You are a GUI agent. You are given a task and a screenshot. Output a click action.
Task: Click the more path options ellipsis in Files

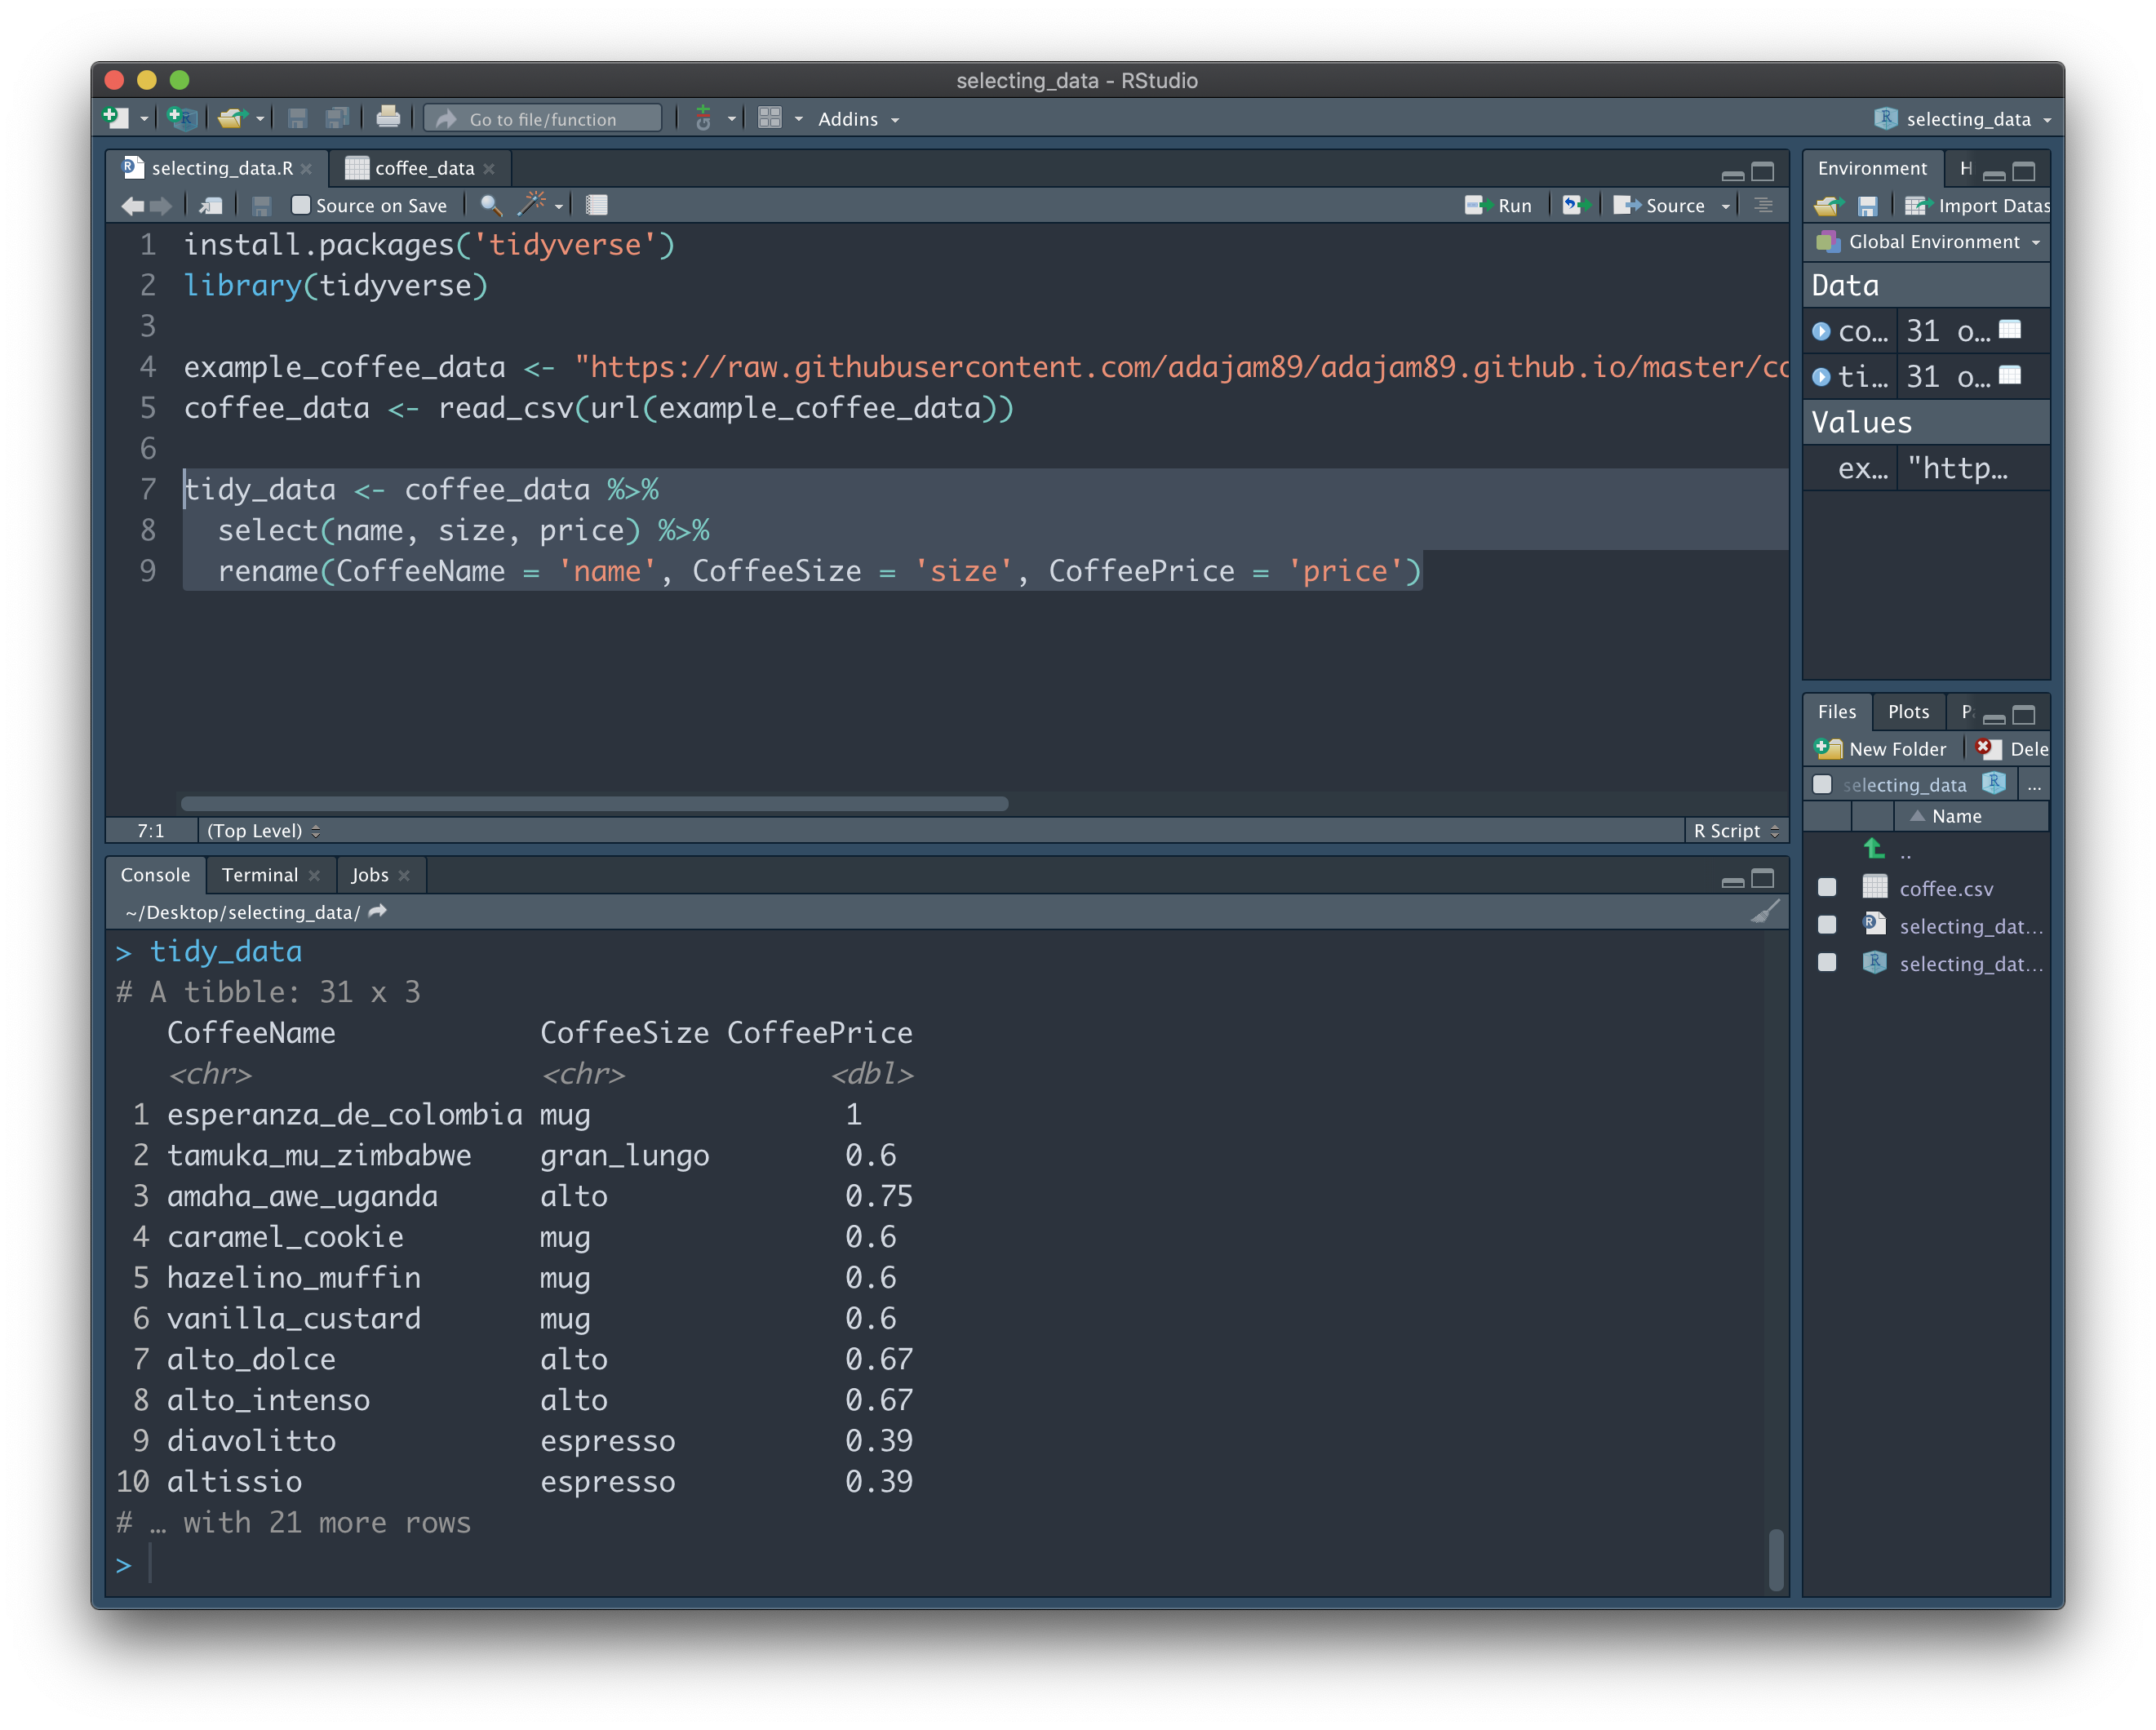coord(2033,786)
